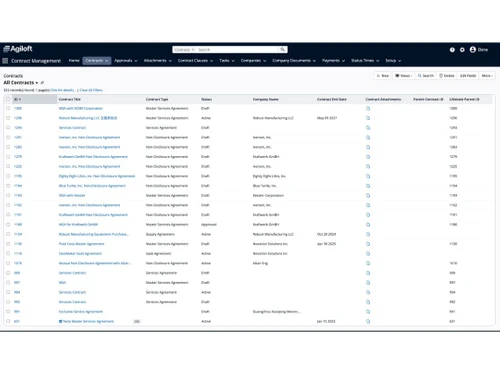The width and height of the screenshot is (500, 375).
Task: Open the Exclusive Service Agreement contract link
Action: (81, 311)
